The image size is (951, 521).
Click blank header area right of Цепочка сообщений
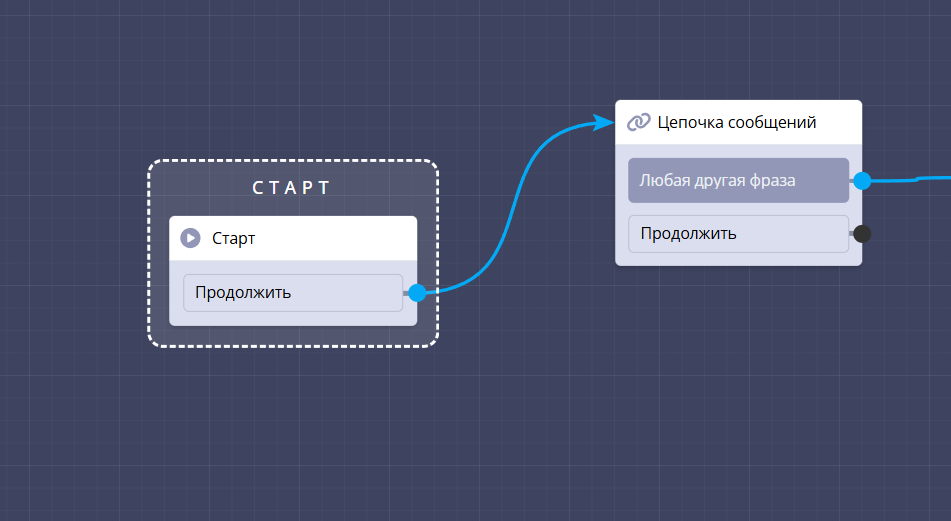tap(840, 122)
